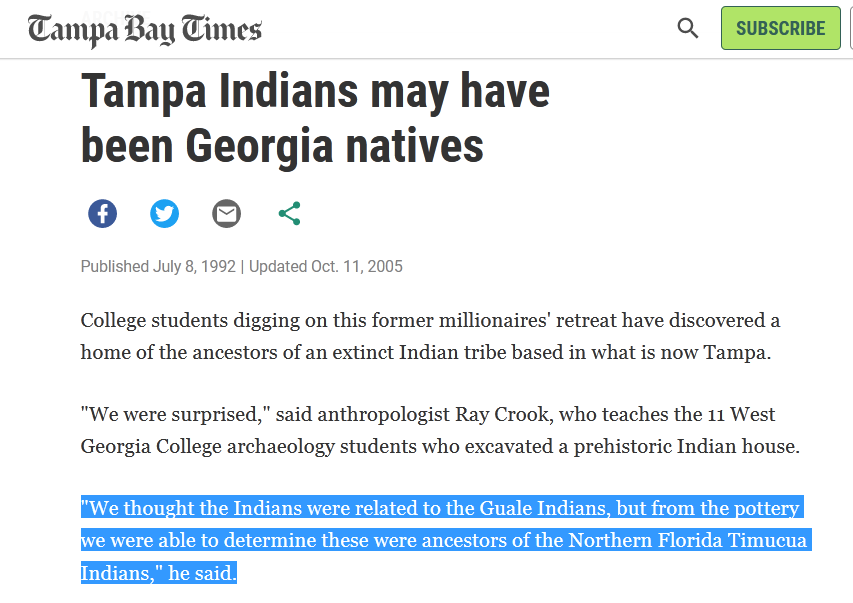
Task: Click "he said." ending the highlighted quote
Action: pyautogui.click(x=205, y=573)
